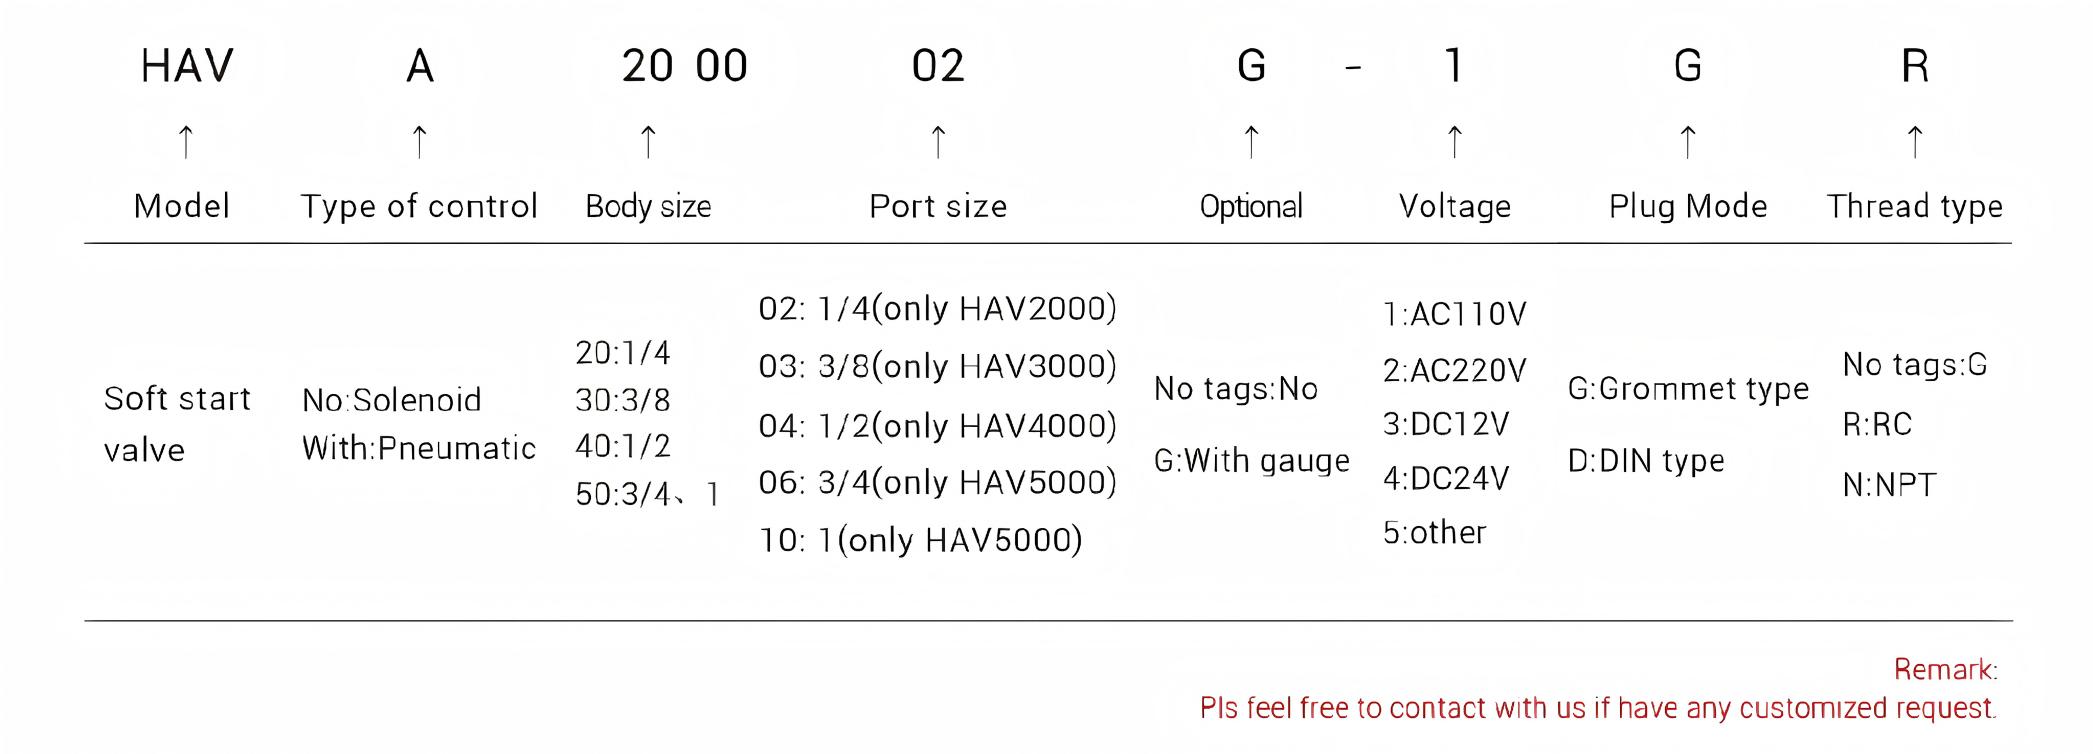Click the G:With gauge option
The width and height of the screenshot is (2093, 754).
1251,461
